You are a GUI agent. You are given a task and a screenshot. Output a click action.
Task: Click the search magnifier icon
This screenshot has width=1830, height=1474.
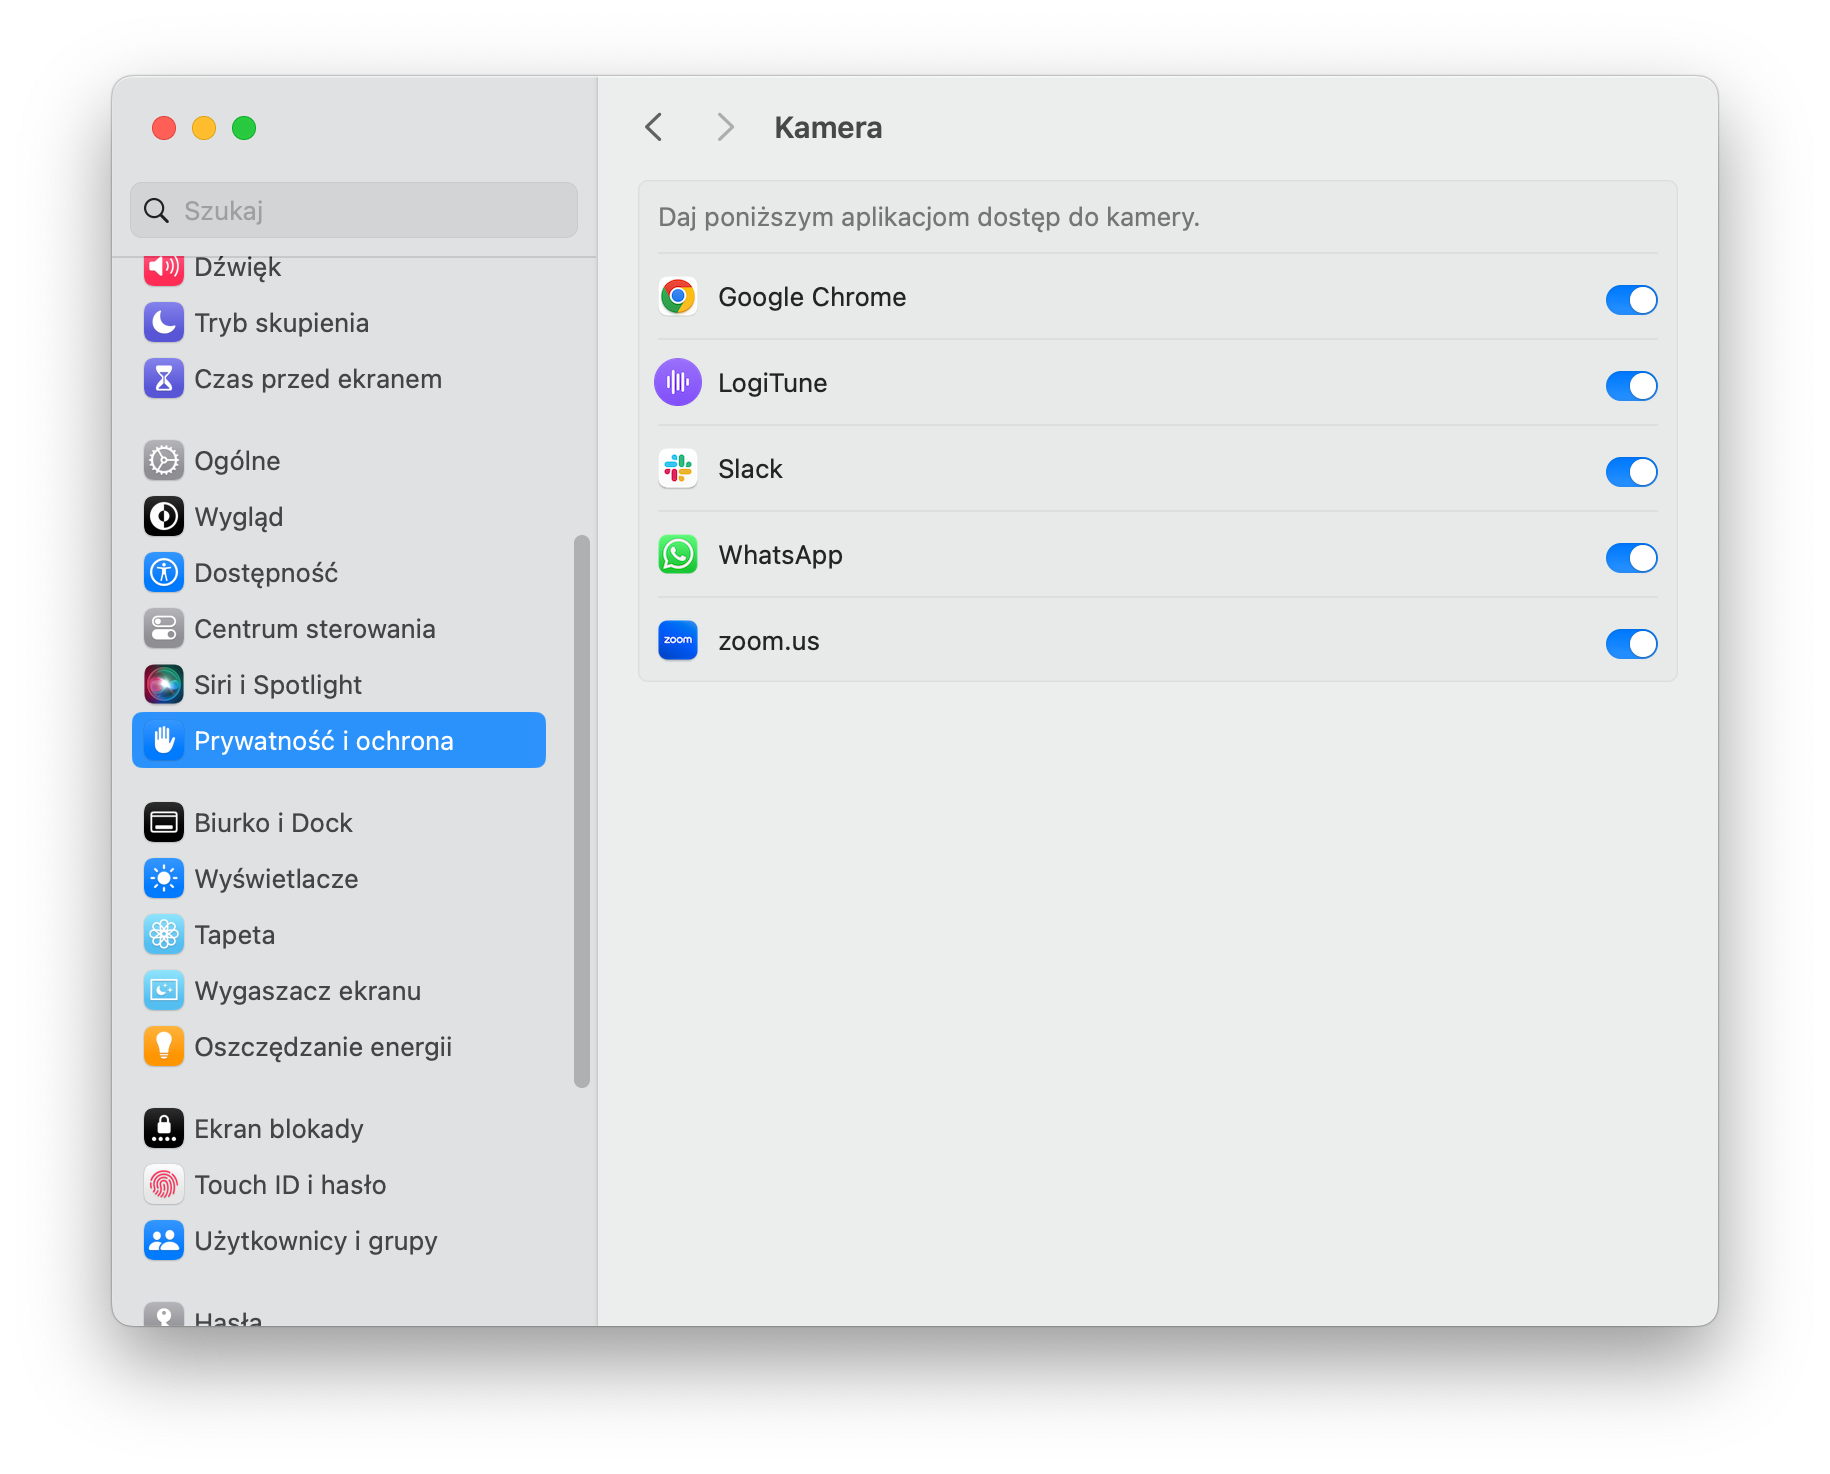click(156, 211)
